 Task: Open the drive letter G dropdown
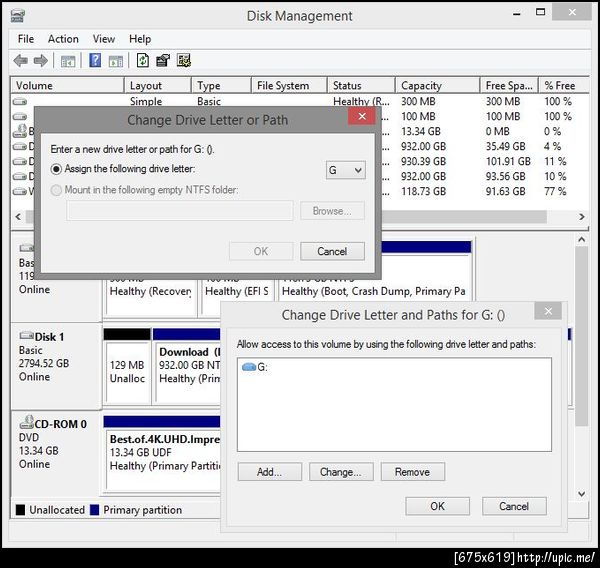click(x=346, y=170)
